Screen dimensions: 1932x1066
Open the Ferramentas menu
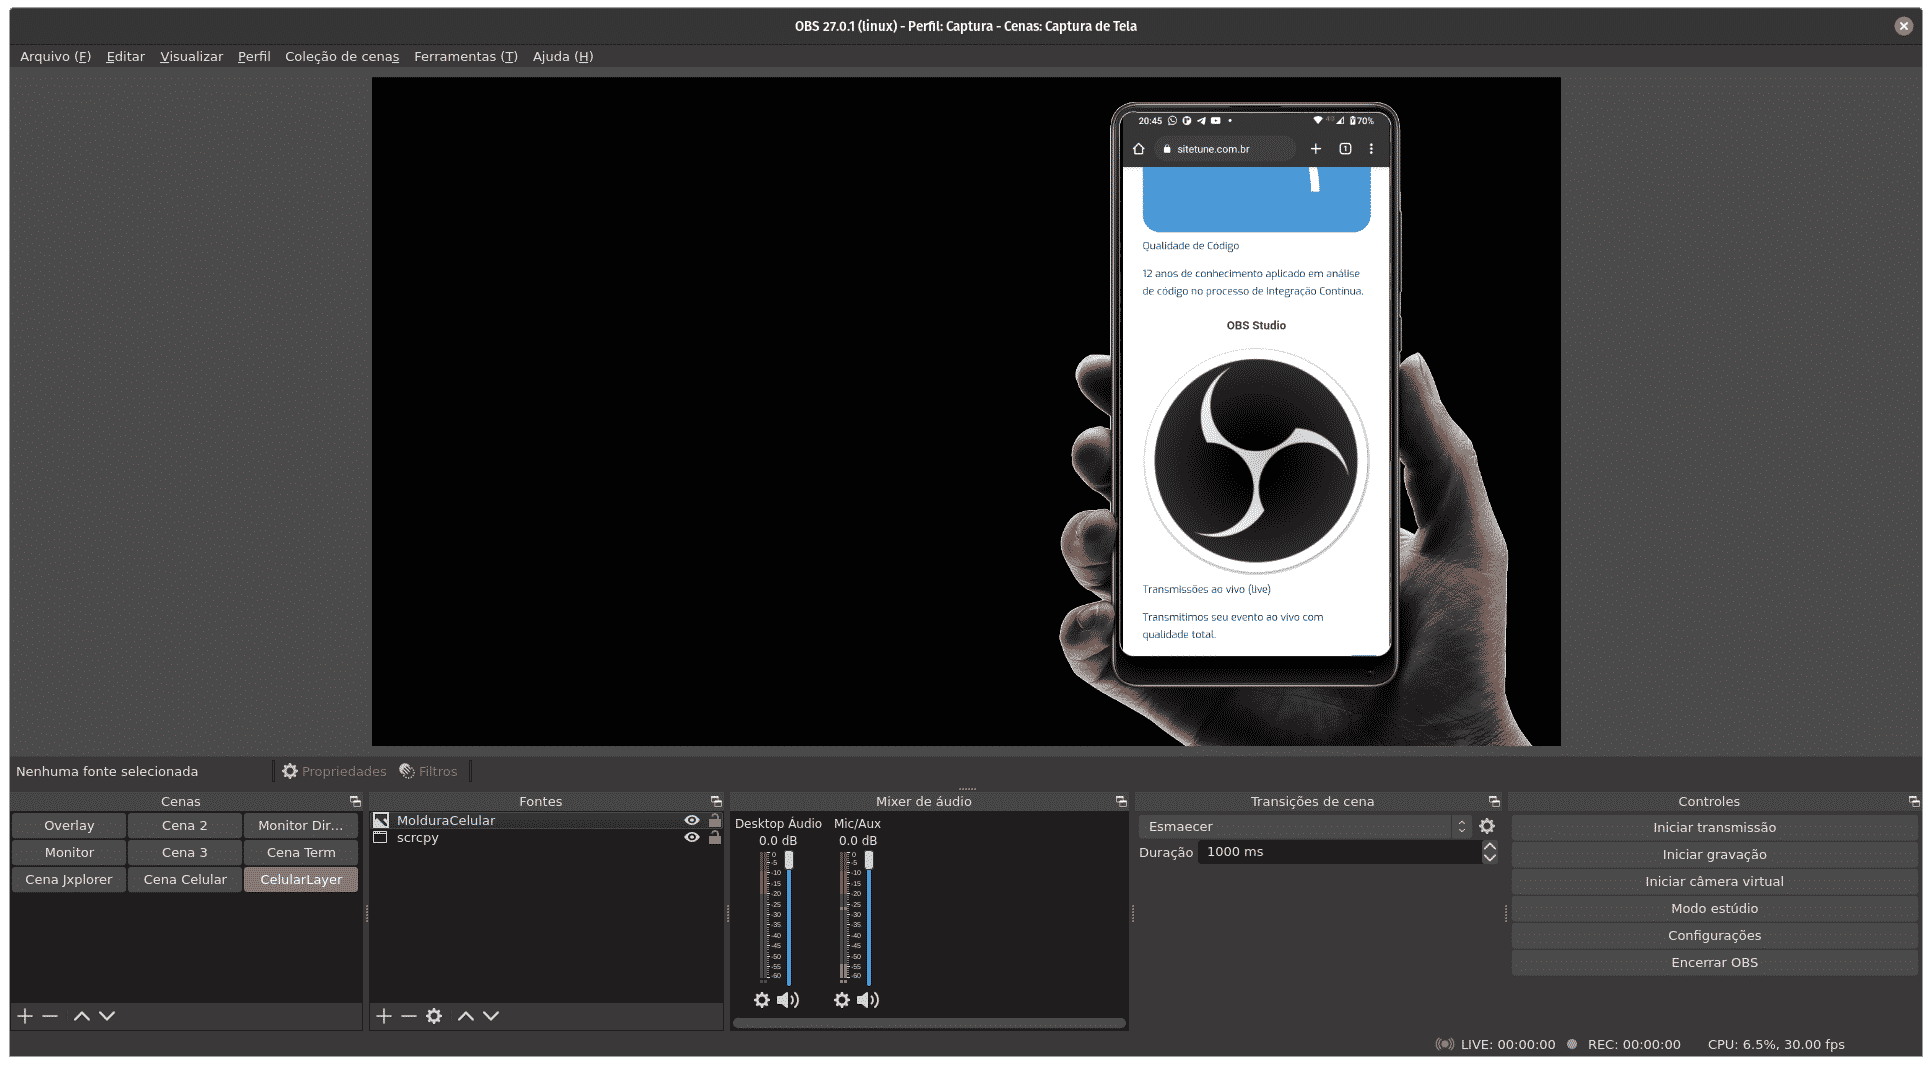(x=465, y=56)
